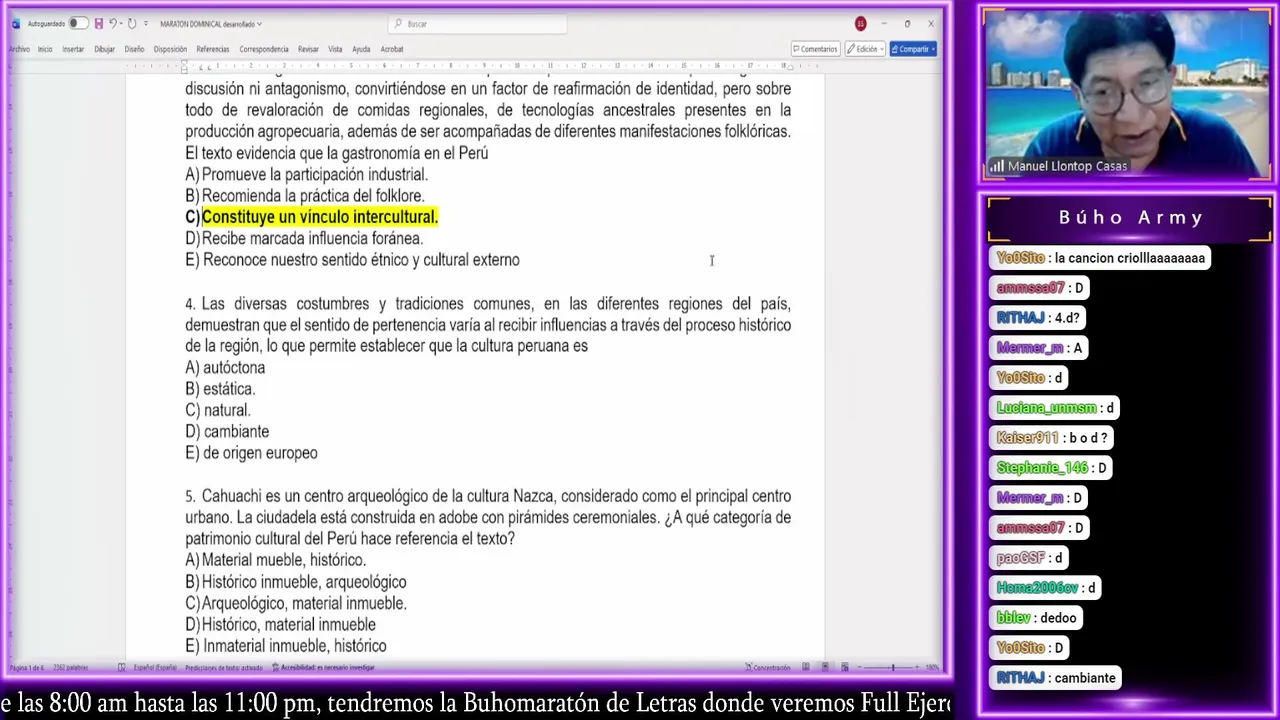Click the Búho Army chat header

tap(1130, 217)
